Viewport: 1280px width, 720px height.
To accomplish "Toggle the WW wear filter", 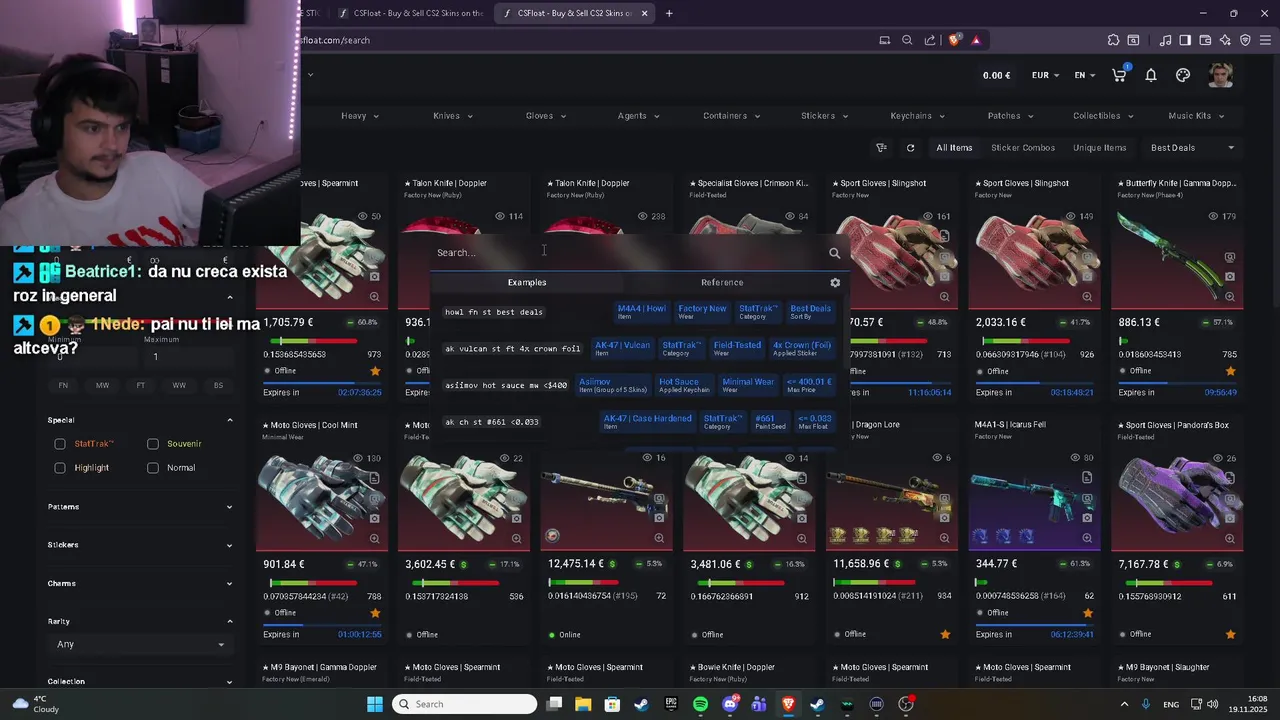I will [x=179, y=385].
